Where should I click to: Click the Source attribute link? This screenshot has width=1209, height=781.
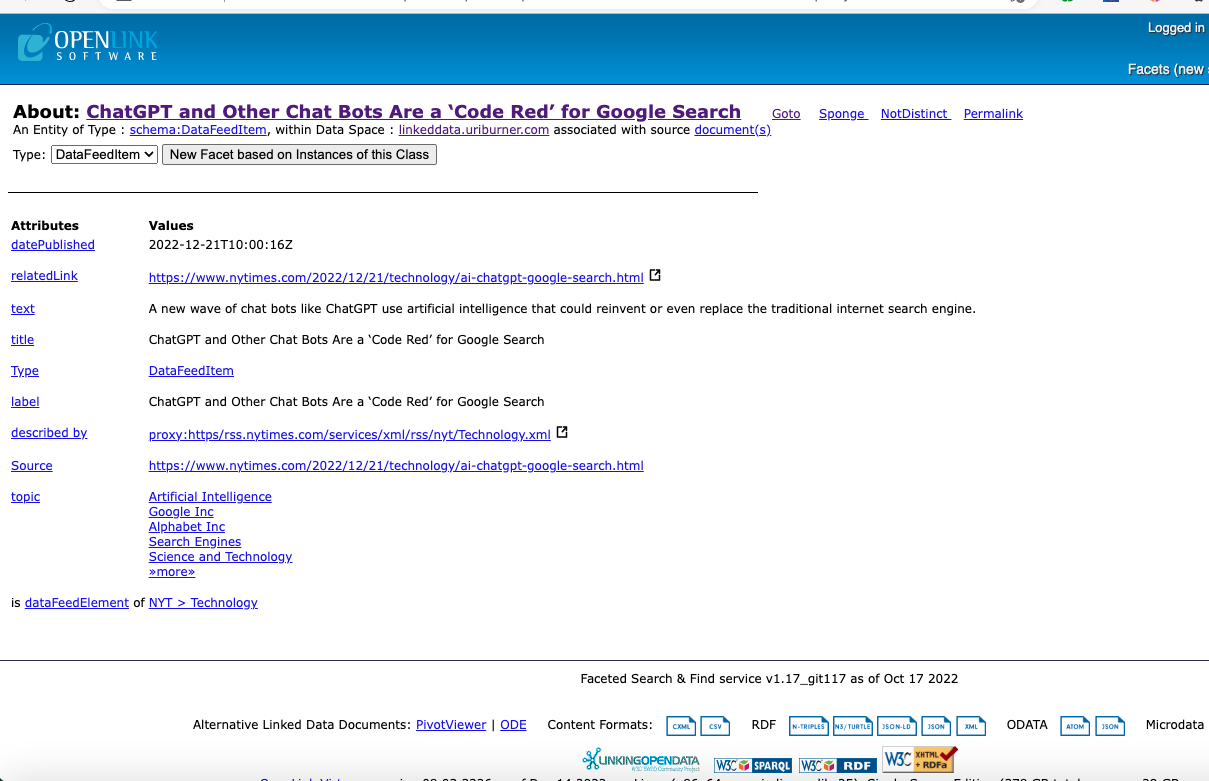32,466
